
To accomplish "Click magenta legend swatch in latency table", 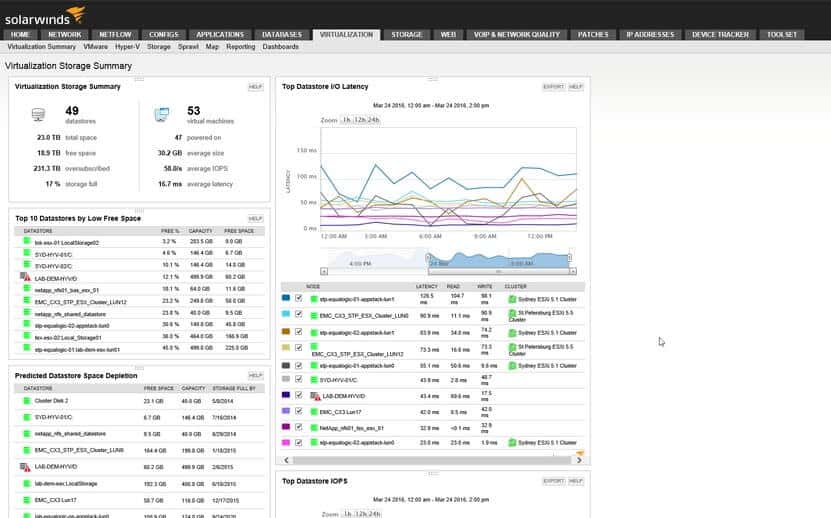I will (x=286, y=442).
